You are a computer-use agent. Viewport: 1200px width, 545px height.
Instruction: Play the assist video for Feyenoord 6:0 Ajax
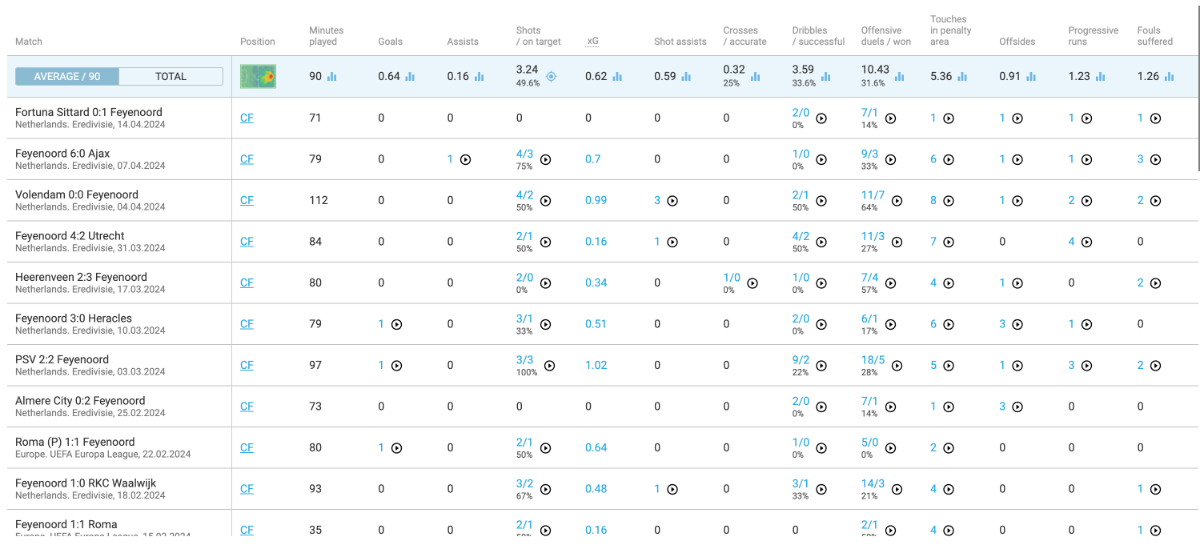(x=465, y=159)
